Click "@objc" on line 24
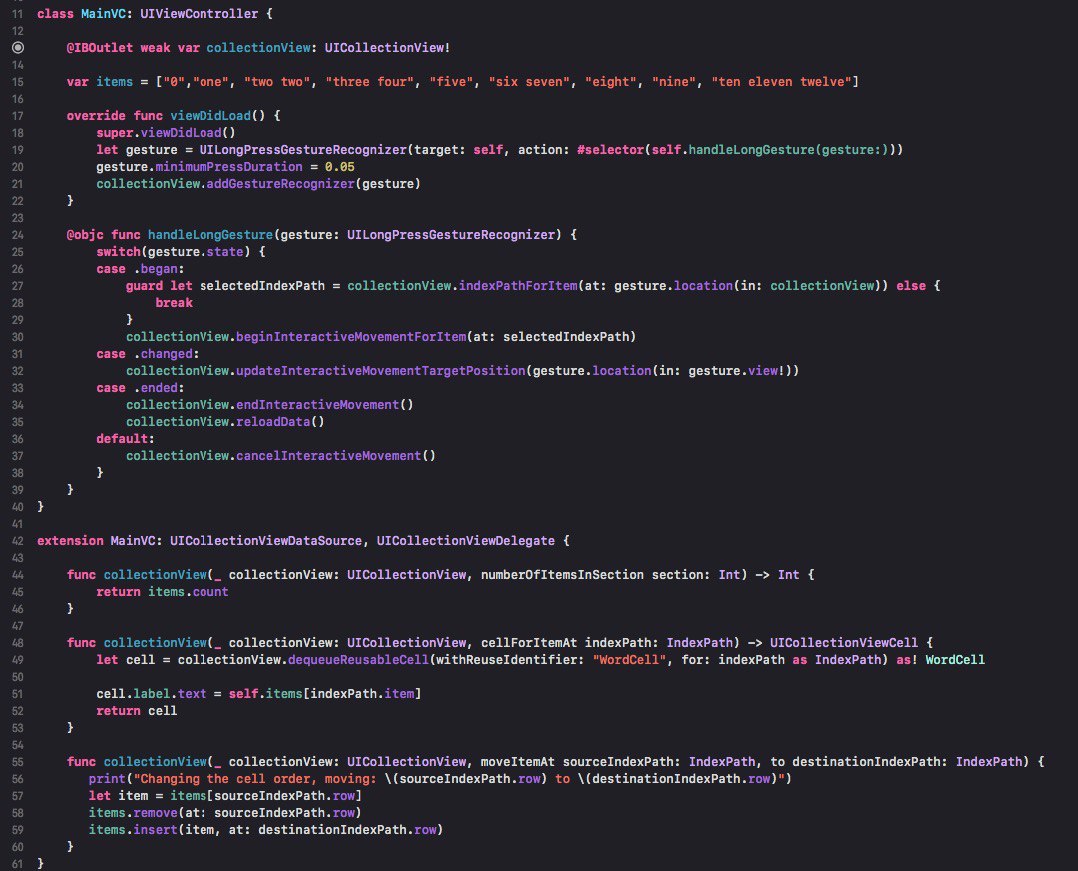 pyautogui.click(x=85, y=235)
